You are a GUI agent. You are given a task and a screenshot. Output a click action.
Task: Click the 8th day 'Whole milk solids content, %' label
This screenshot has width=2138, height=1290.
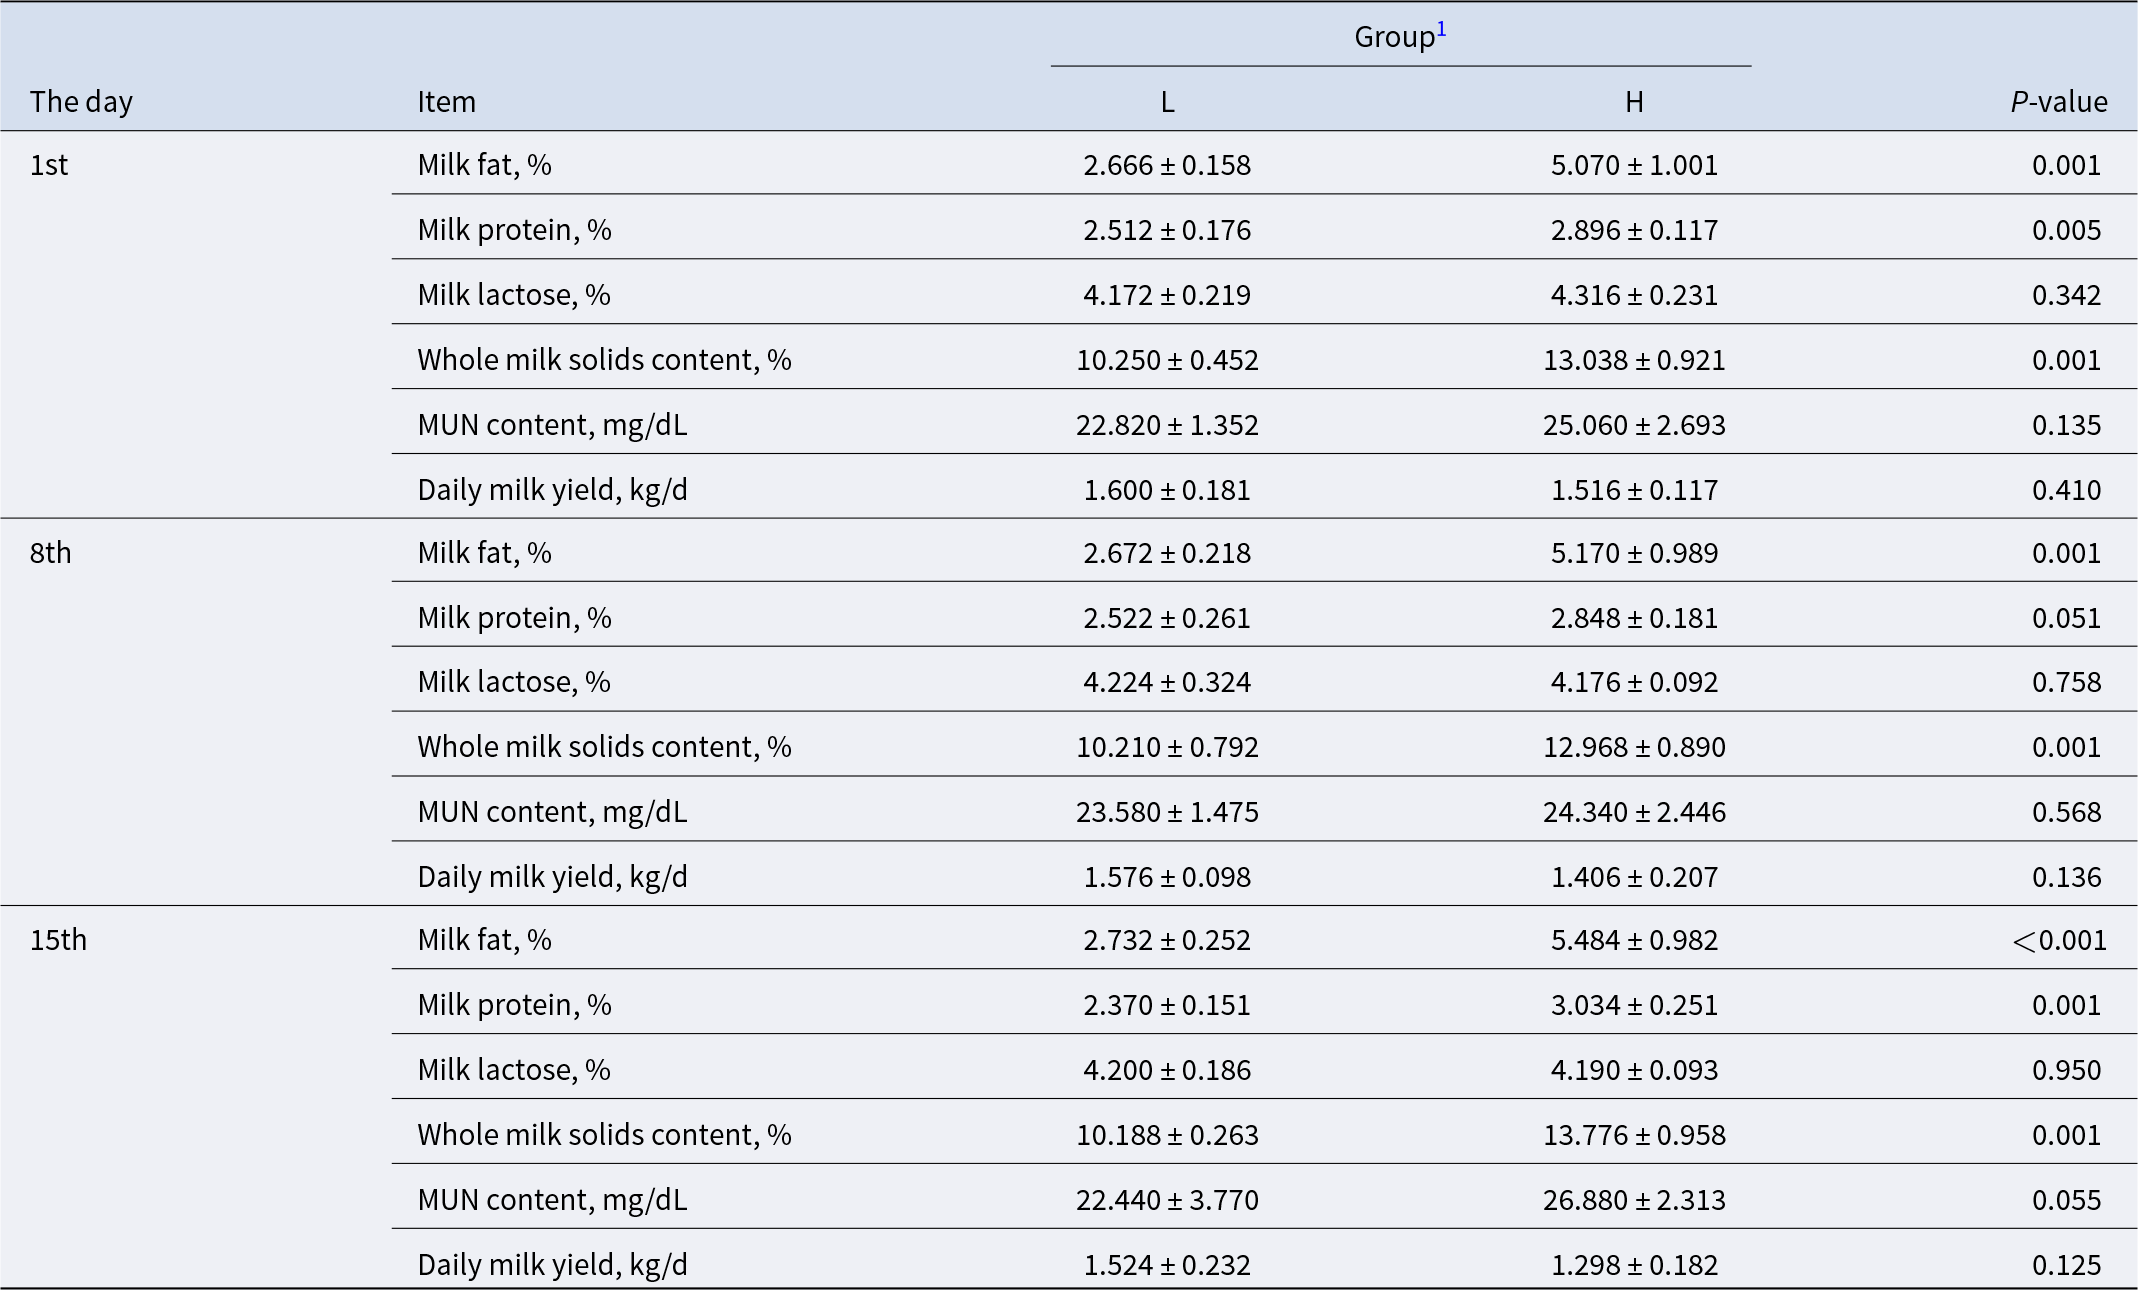point(604,746)
